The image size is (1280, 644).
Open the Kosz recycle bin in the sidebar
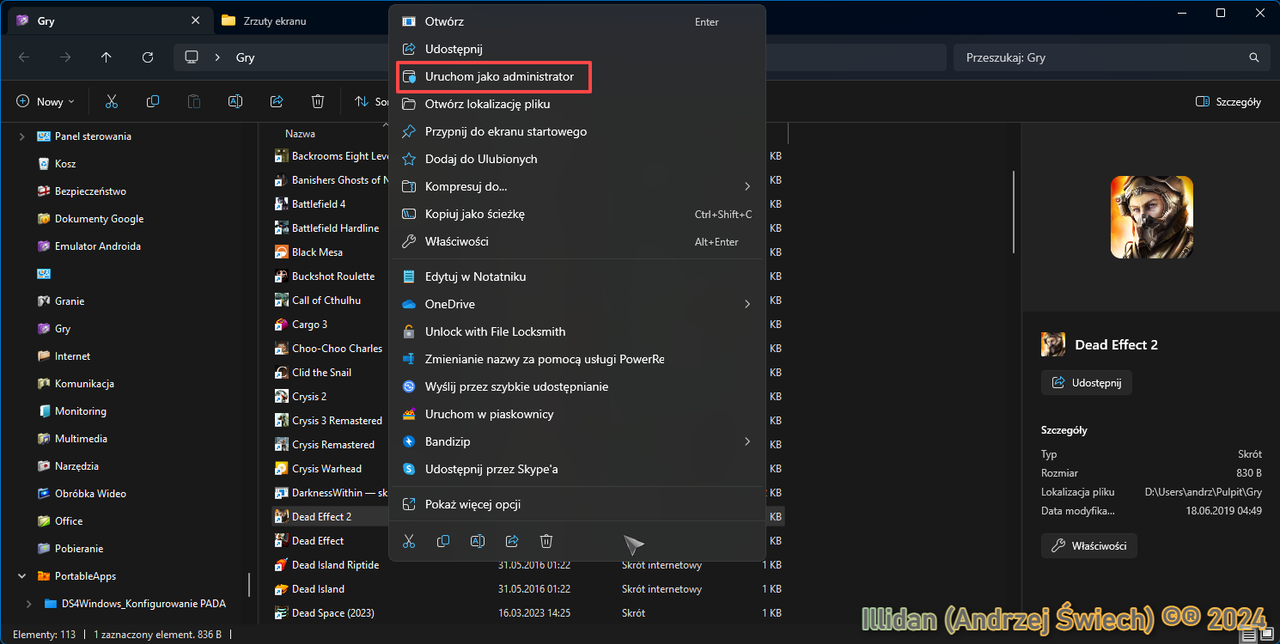click(x=56, y=164)
